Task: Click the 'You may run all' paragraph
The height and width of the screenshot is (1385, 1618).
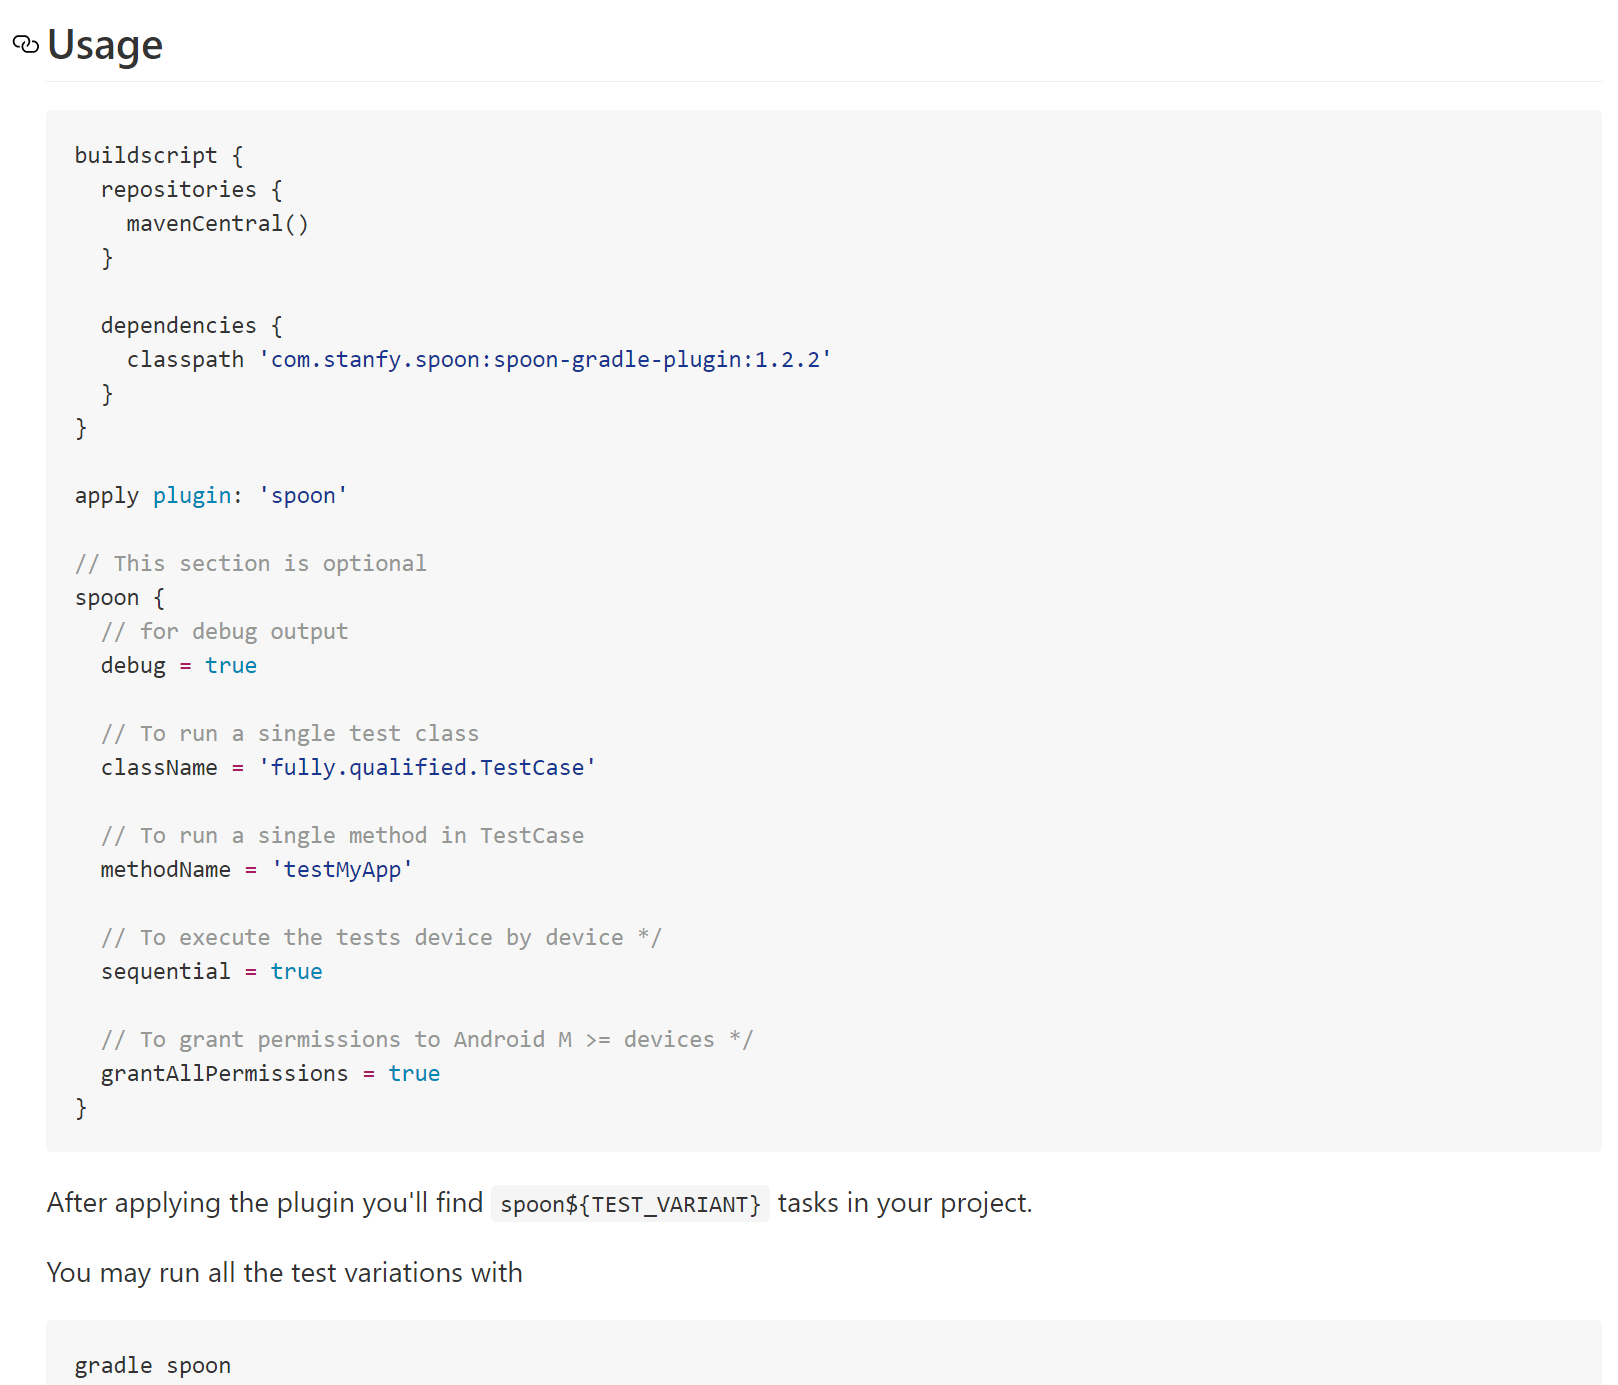Action: coord(285,1273)
